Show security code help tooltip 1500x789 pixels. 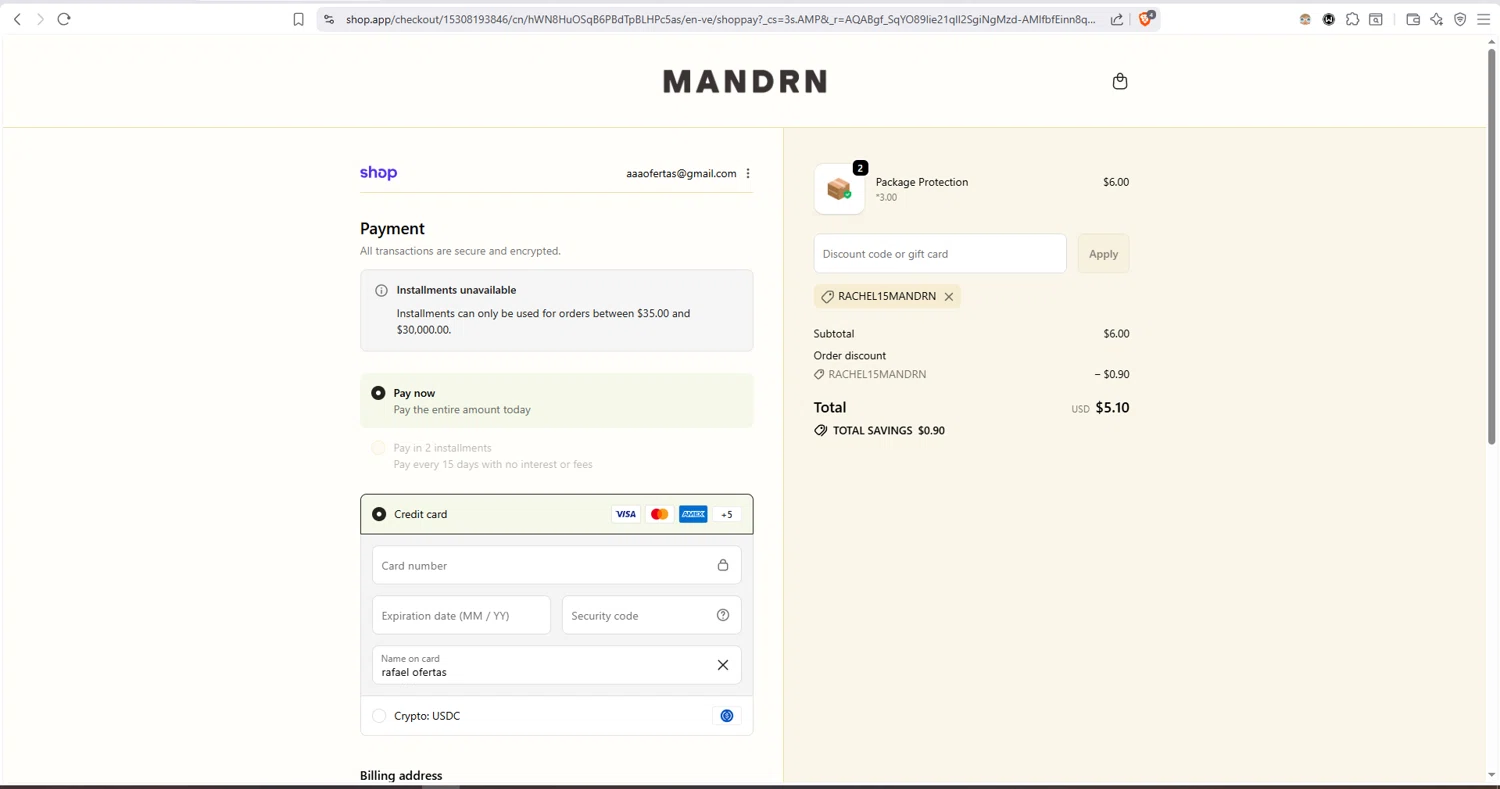(723, 615)
